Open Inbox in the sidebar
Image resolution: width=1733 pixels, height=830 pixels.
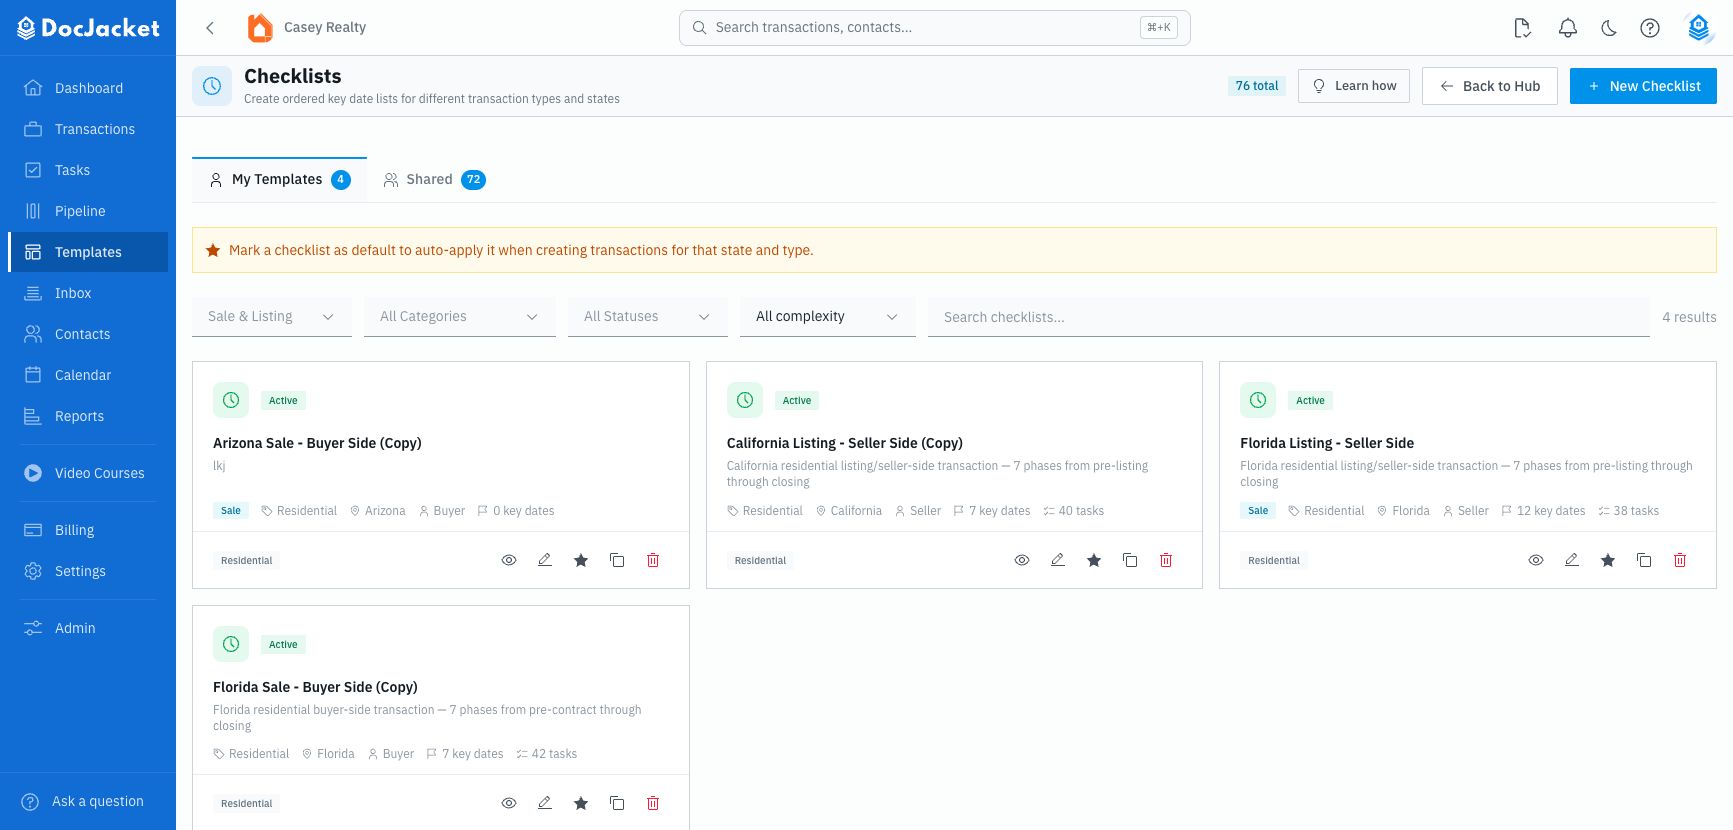tap(88, 293)
